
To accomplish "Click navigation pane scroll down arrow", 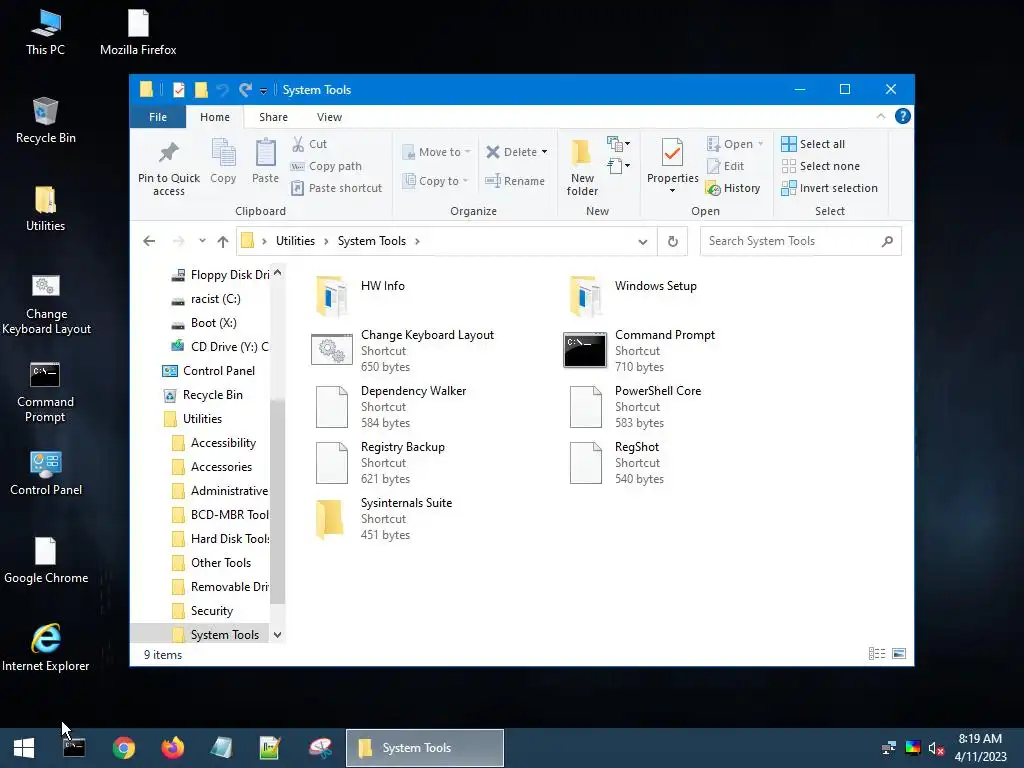I will click(278, 635).
